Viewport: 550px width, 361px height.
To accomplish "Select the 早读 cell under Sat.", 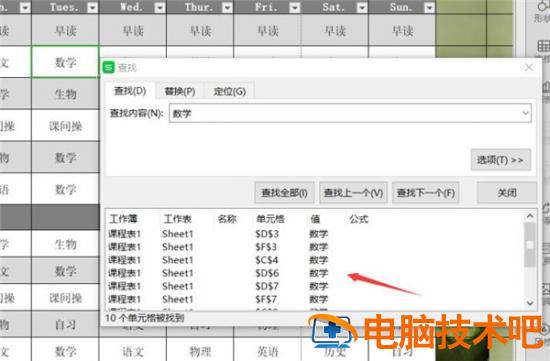I will [335, 31].
